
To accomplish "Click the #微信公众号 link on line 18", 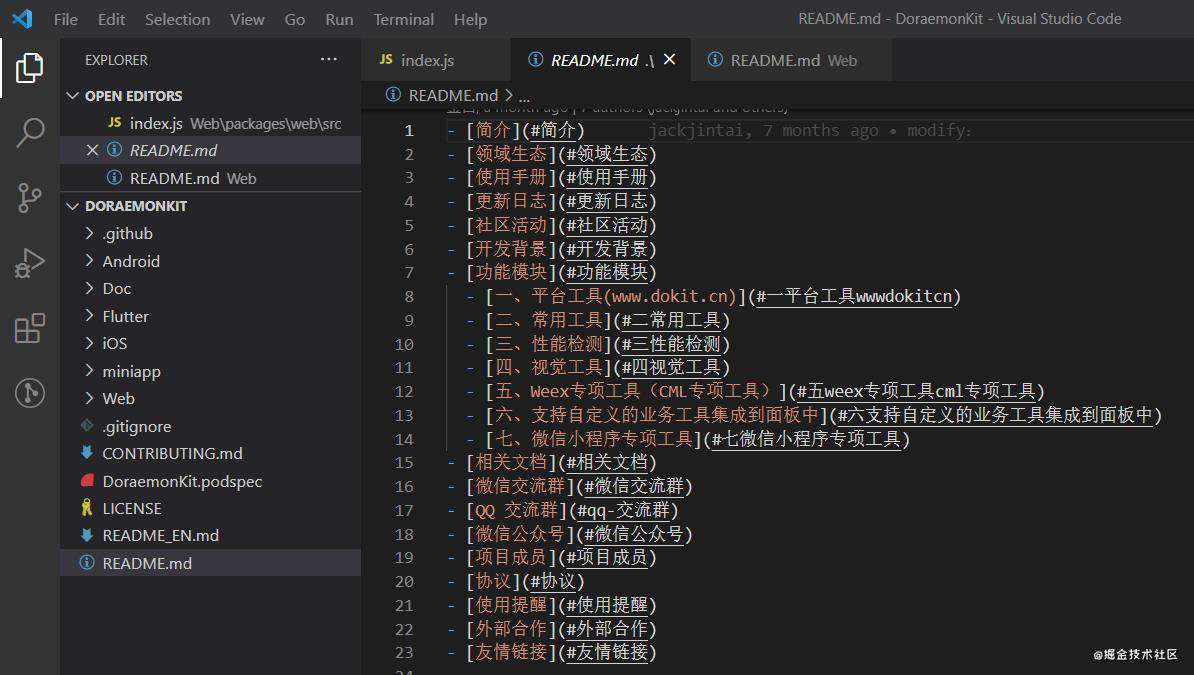I will (634, 533).
